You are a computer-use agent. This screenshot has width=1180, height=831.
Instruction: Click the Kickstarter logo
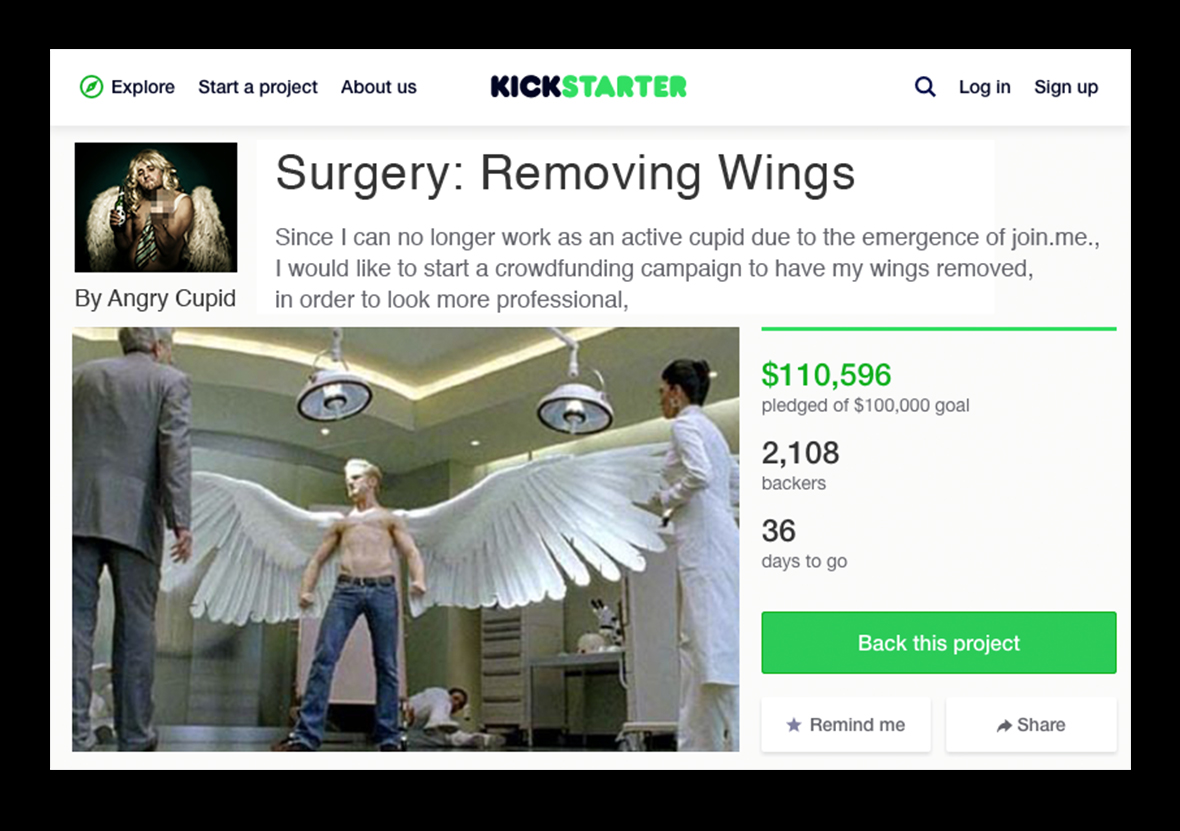click(588, 87)
